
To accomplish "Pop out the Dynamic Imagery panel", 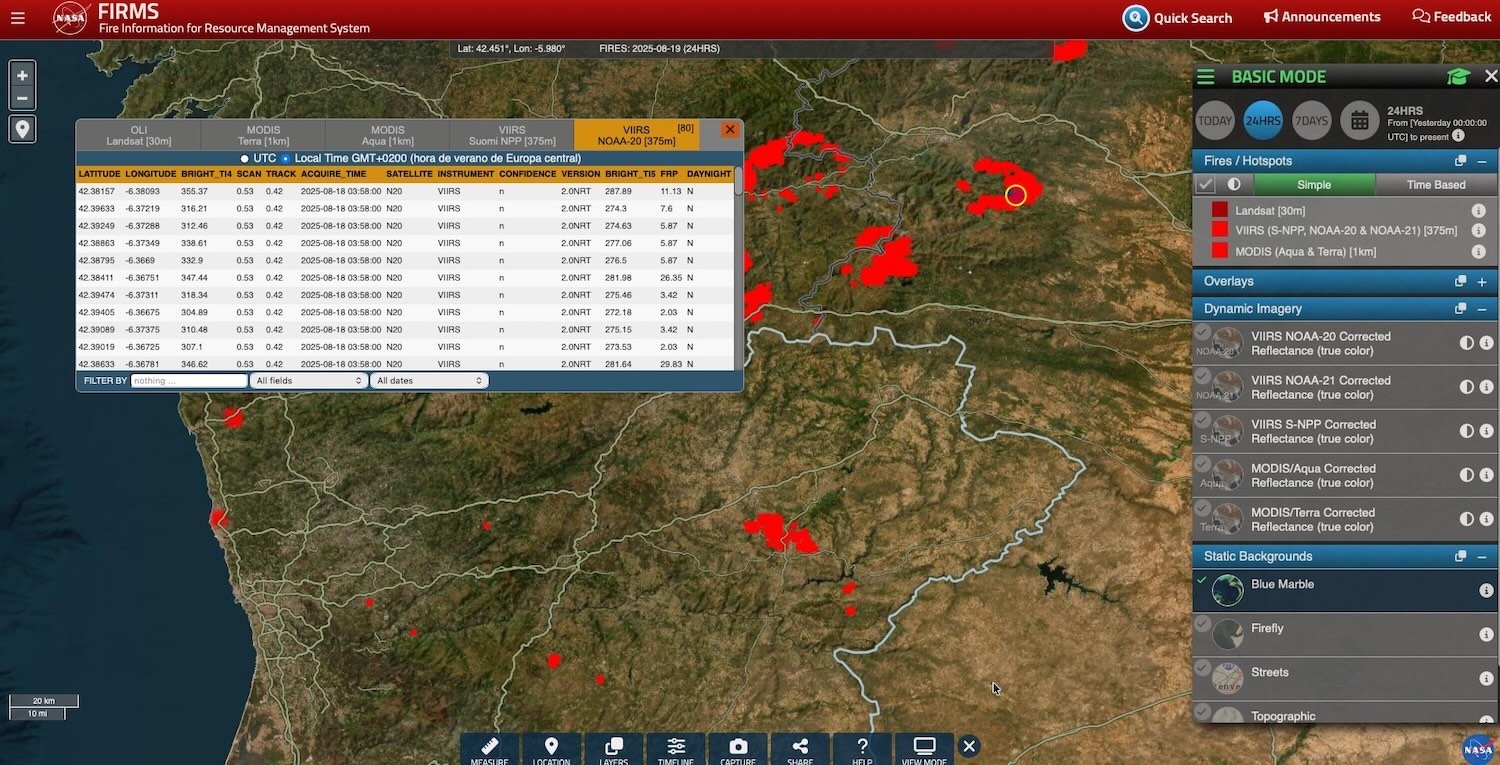I will click(x=1461, y=309).
